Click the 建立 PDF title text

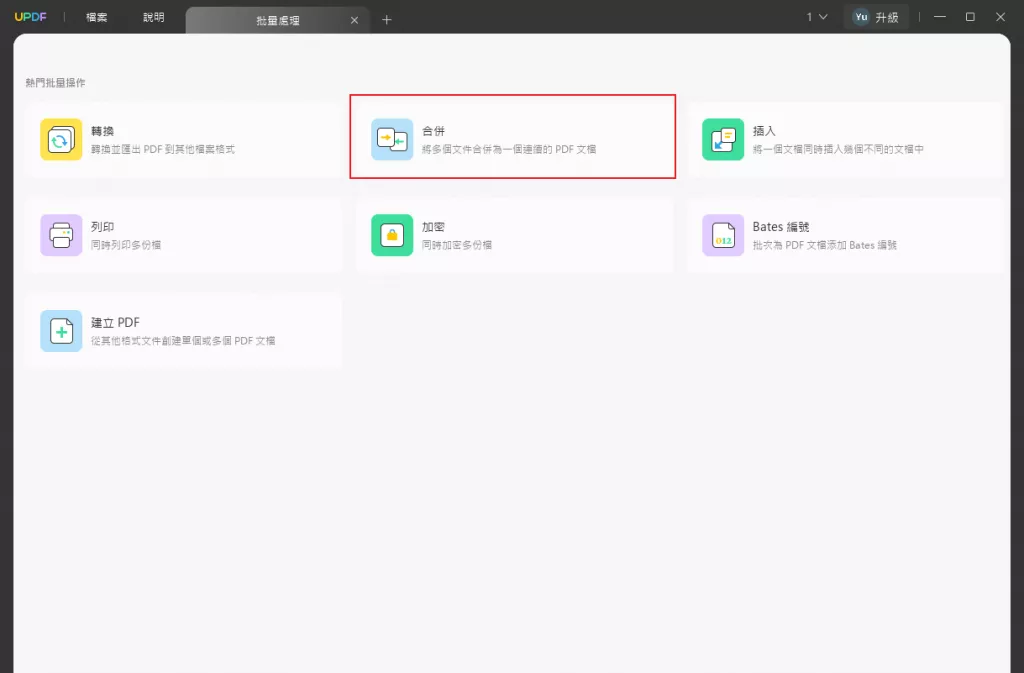(115, 322)
